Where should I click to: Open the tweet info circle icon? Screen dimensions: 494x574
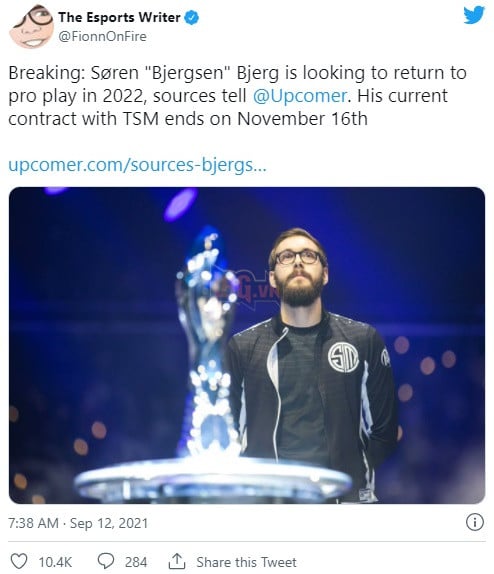(x=475, y=522)
